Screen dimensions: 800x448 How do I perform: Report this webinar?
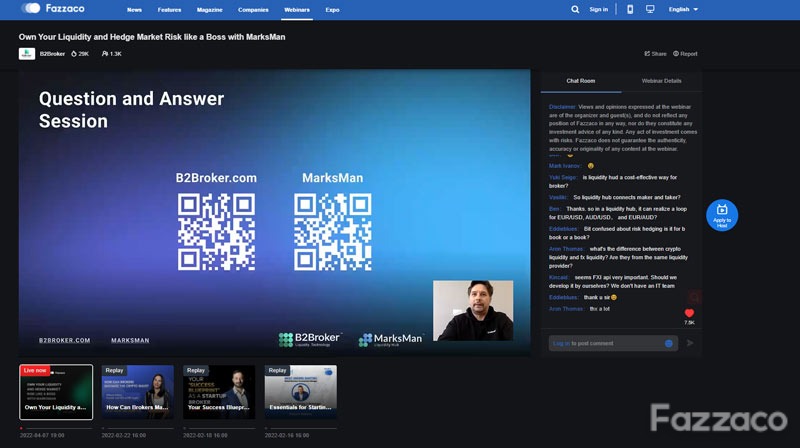pos(685,54)
